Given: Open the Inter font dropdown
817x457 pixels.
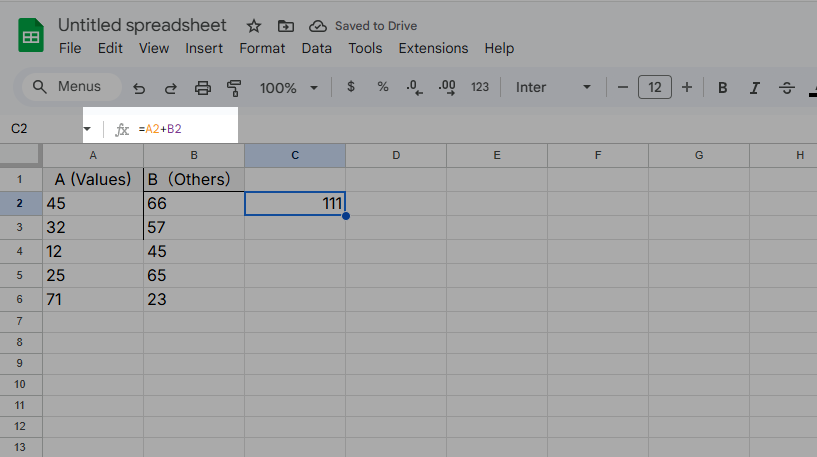Looking at the screenshot, I should [x=554, y=88].
